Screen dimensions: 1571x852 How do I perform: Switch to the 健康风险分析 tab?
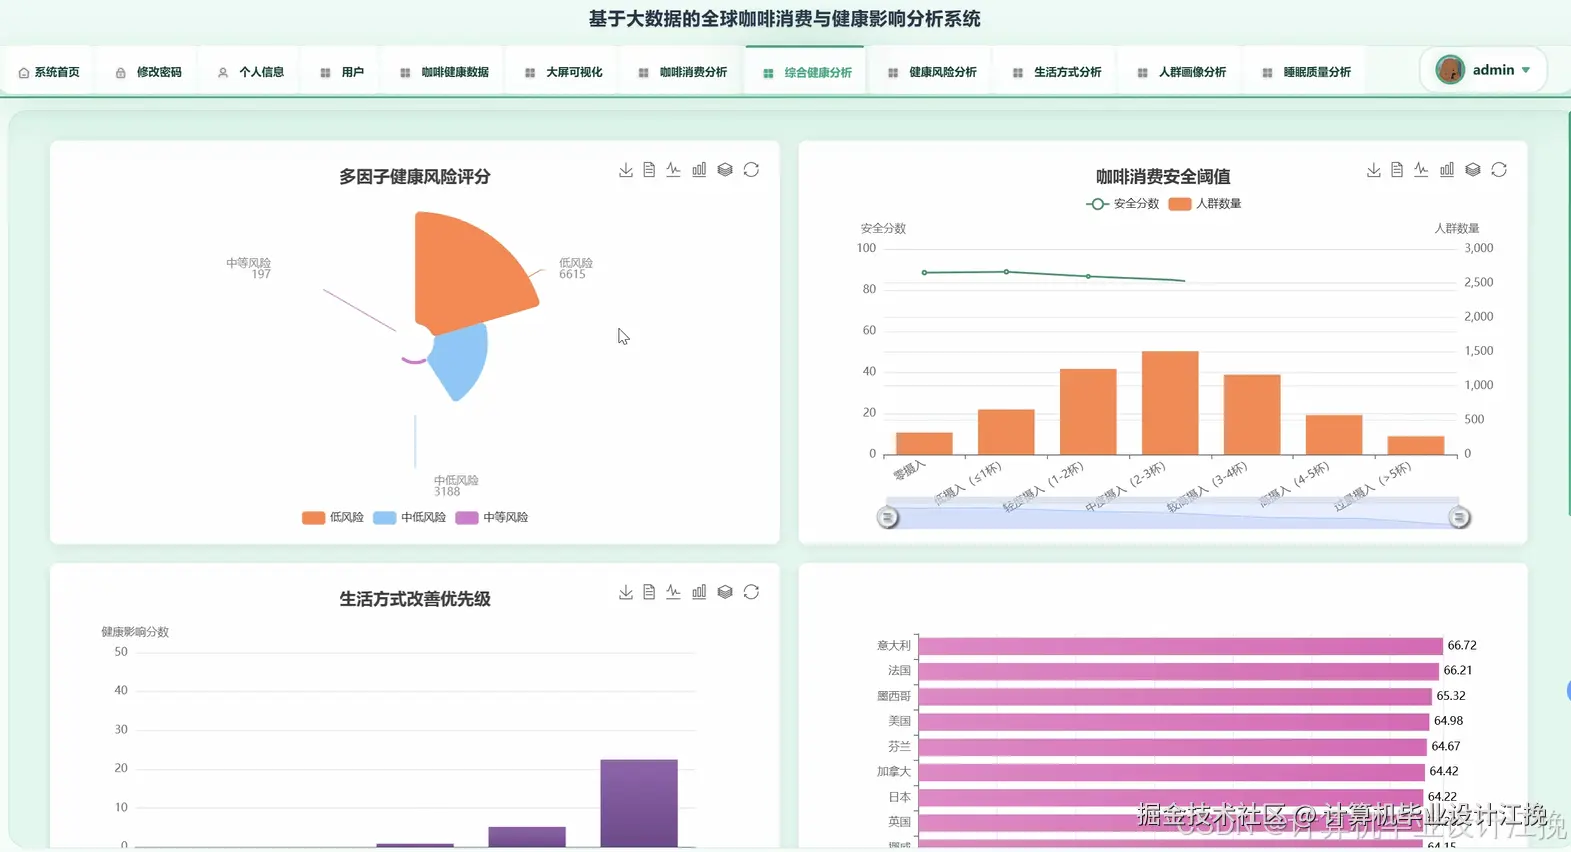[932, 72]
